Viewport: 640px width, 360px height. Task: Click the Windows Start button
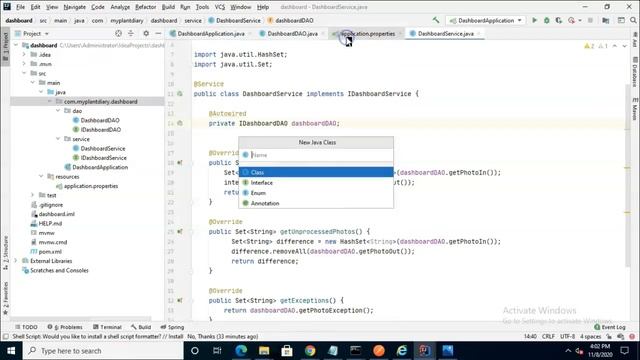(11, 351)
